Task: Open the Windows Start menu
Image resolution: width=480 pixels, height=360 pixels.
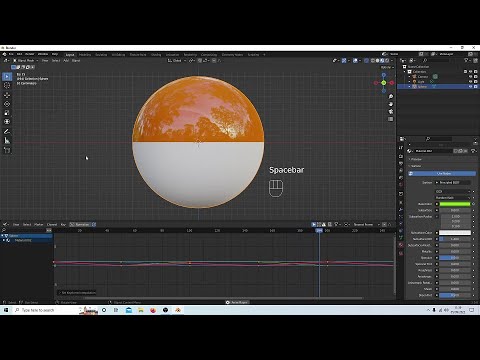Action: point(6,310)
